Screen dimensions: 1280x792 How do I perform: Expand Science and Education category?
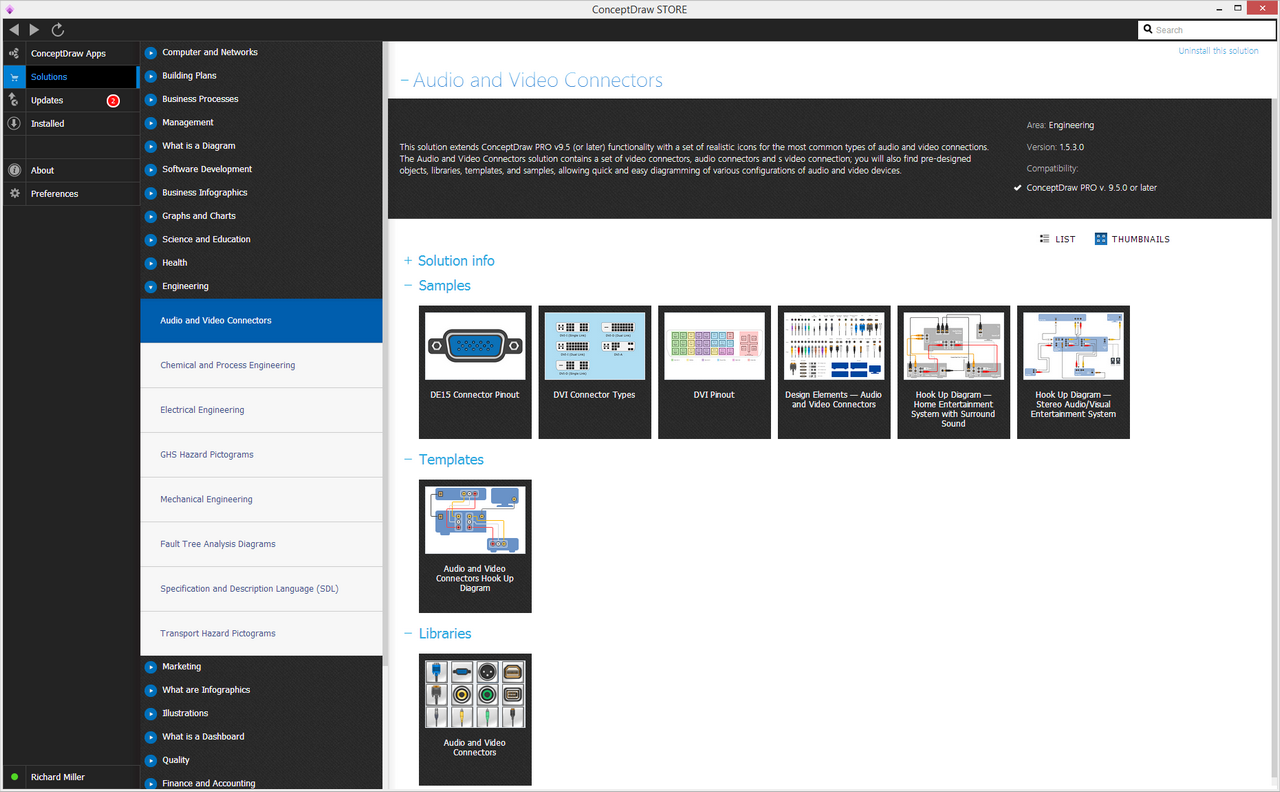pyautogui.click(x=151, y=239)
